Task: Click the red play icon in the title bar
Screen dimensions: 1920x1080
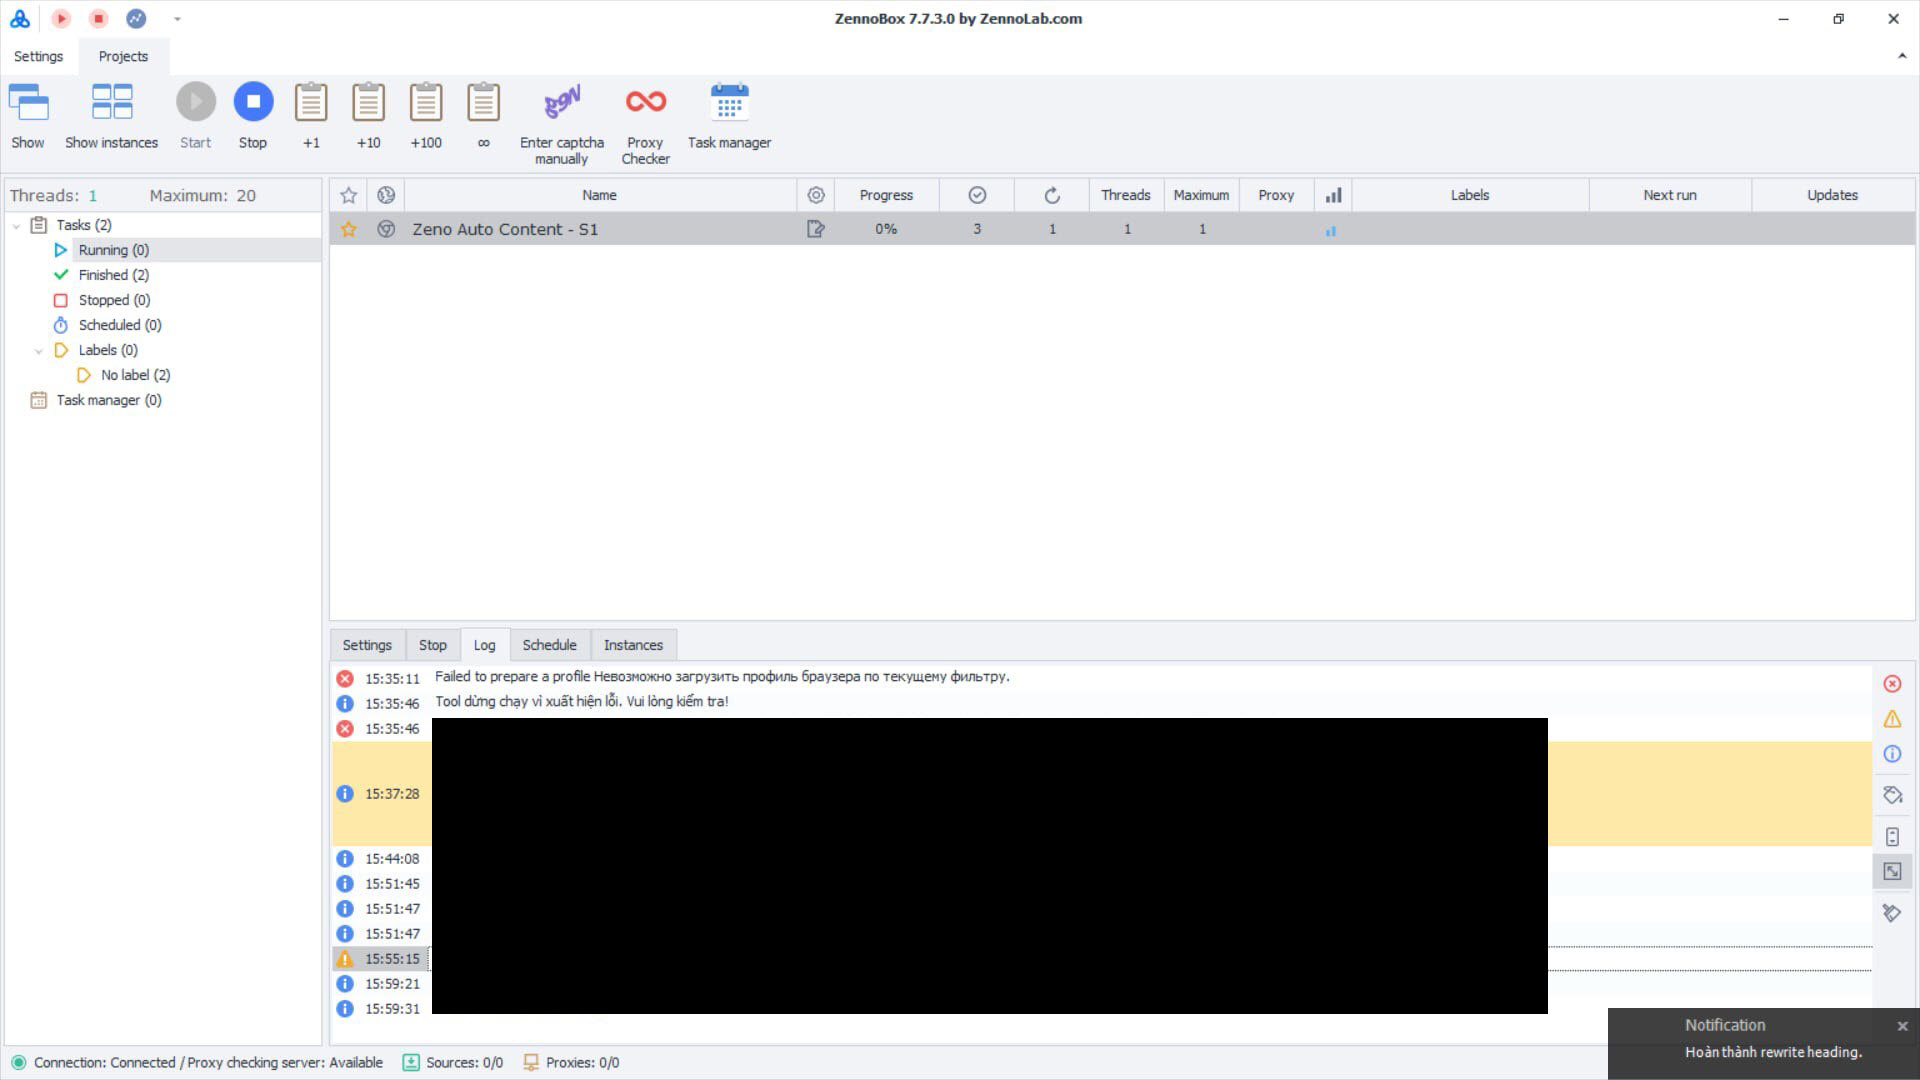Action: 61,18
